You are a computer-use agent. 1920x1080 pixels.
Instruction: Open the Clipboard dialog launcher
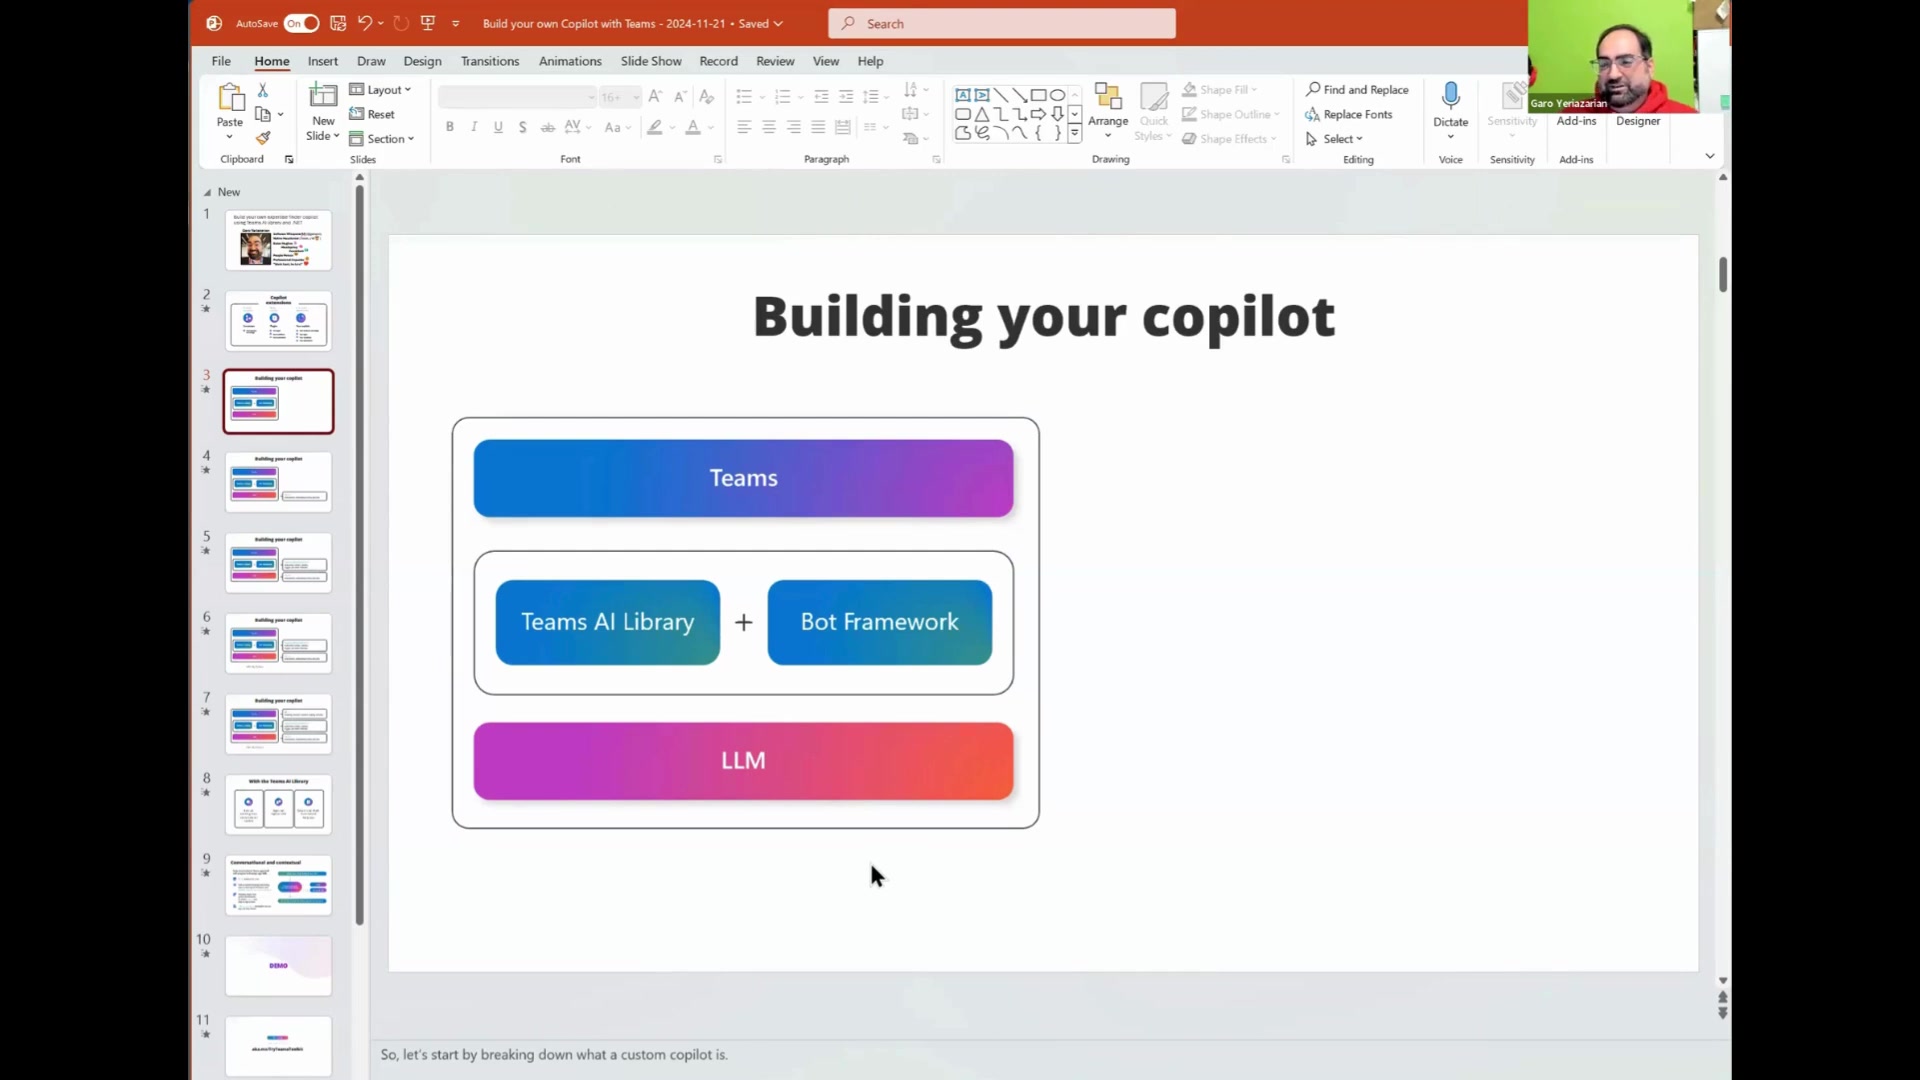click(289, 159)
